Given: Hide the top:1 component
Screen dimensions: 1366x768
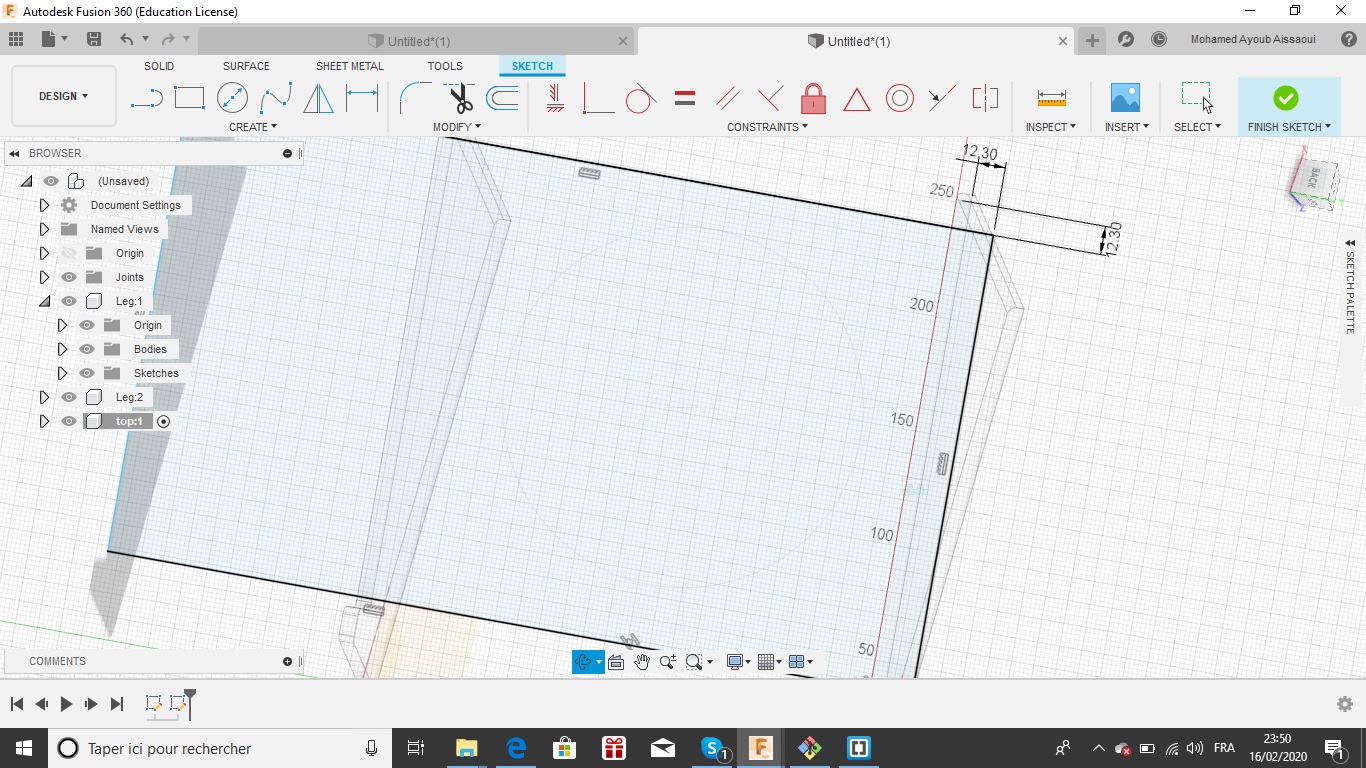Looking at the screenshot, I should tap(69, 421).
